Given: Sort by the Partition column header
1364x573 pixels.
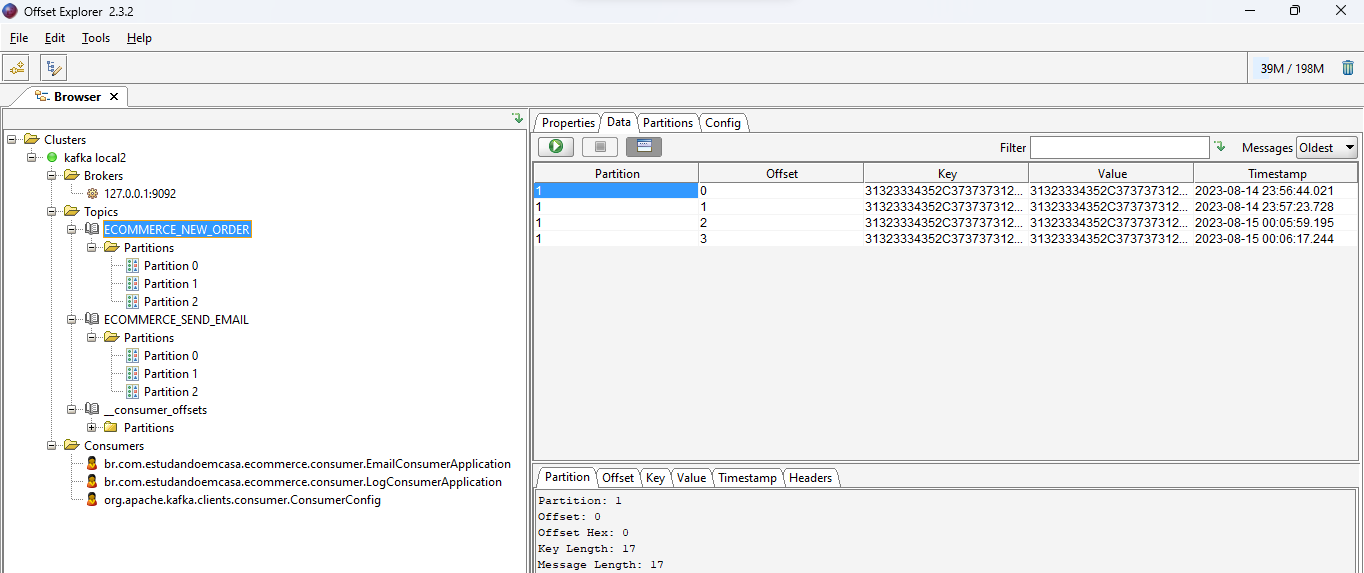Looking at the screenshot, I should point(616,173).
